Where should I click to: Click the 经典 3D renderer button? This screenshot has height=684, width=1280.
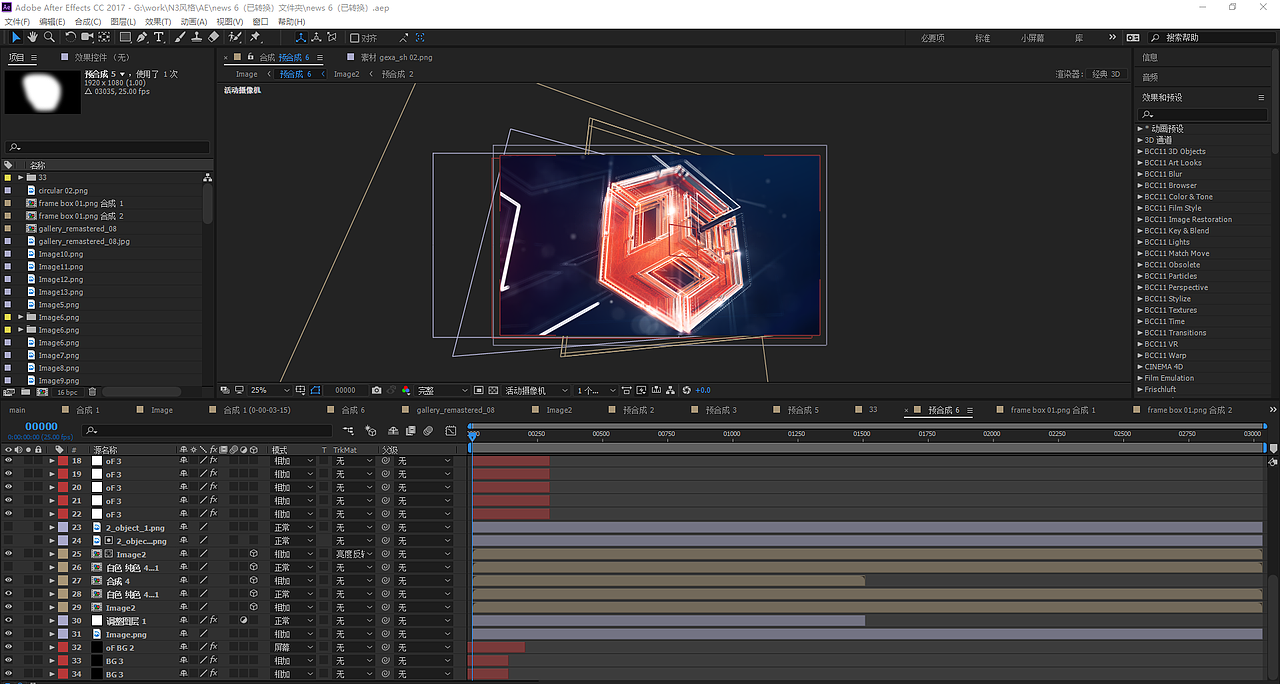[x=1106, y=74]
